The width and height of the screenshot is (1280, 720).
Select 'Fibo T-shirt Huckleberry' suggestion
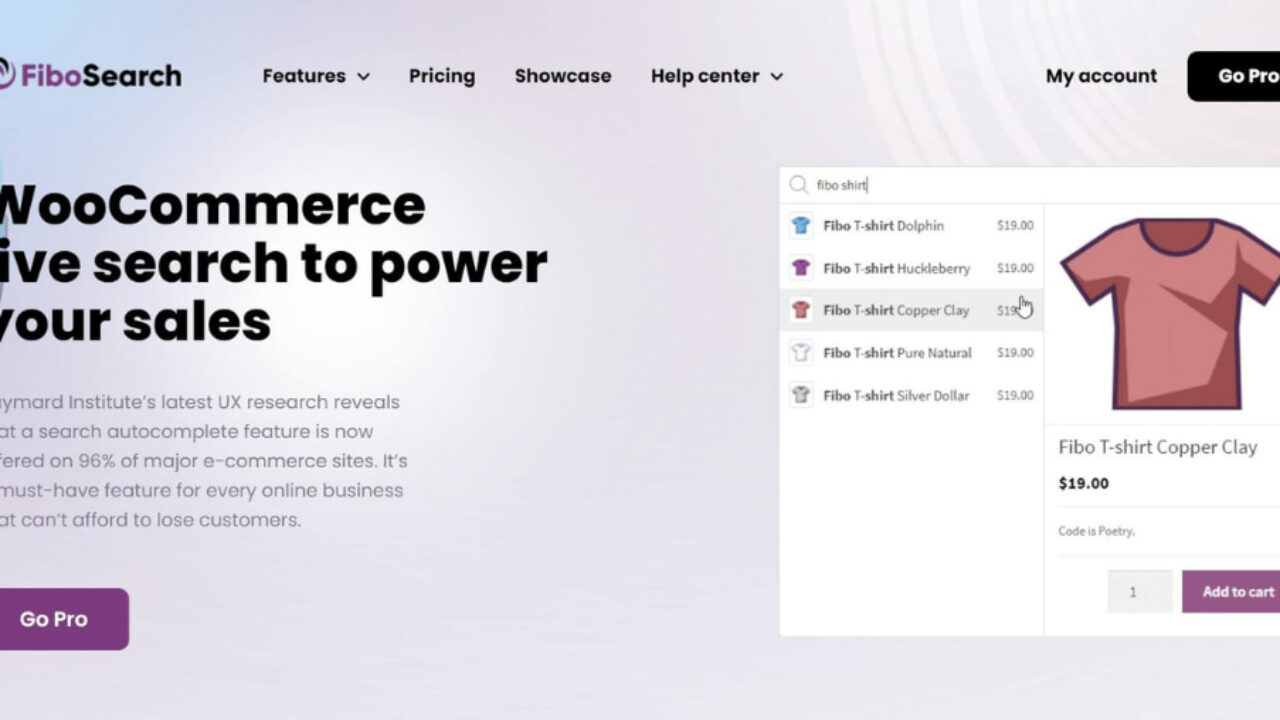[x=911, y=268]
